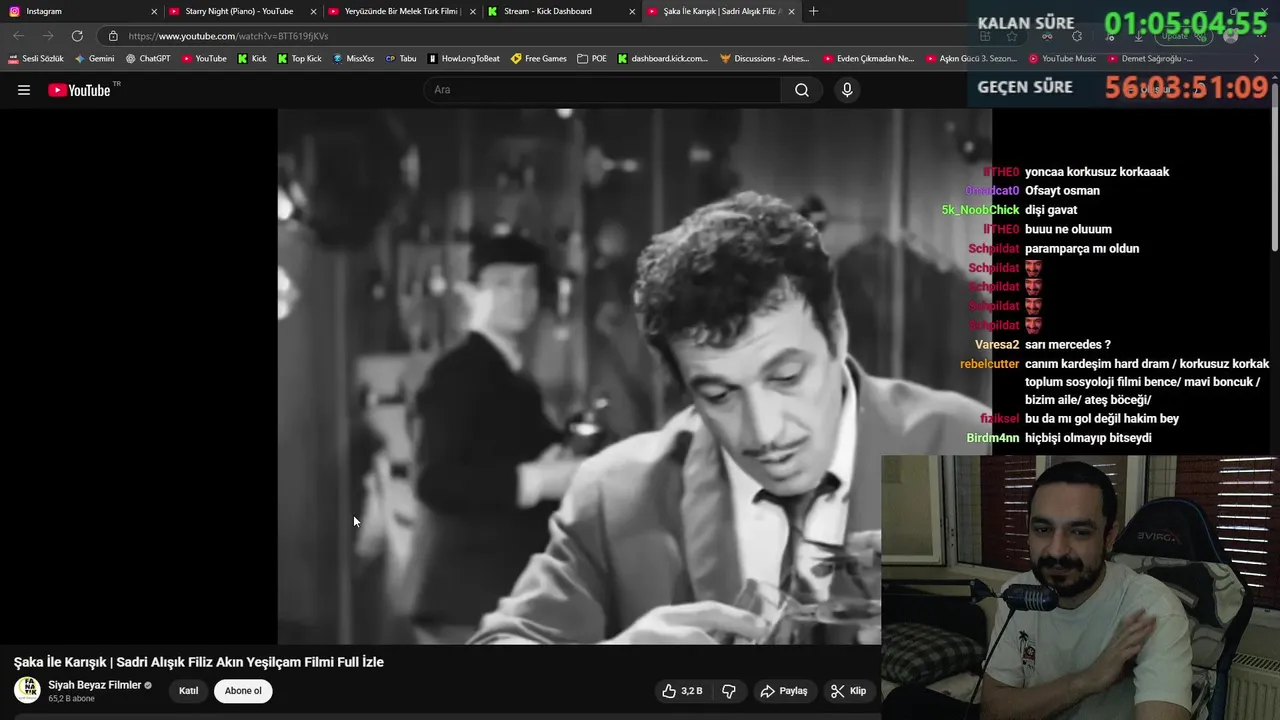Screen dimensions: 1280x720
Task: Open the Discussions - Ashes bookmark
Action: tap(765, 59)
